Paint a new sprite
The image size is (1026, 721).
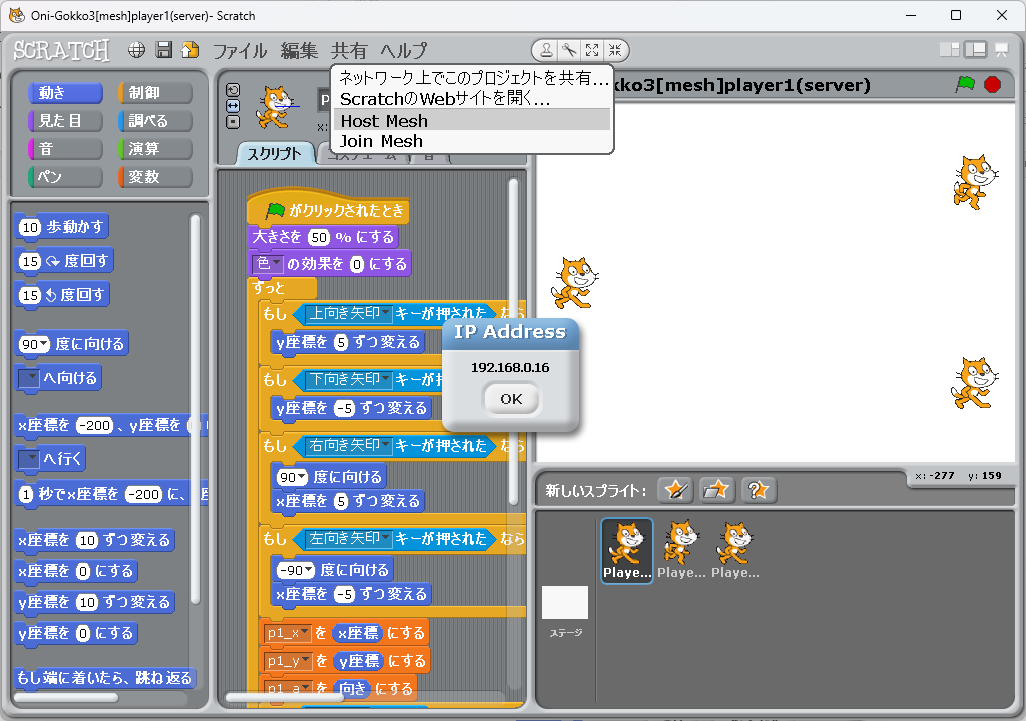pyautogui.click(x=675, y=489)
